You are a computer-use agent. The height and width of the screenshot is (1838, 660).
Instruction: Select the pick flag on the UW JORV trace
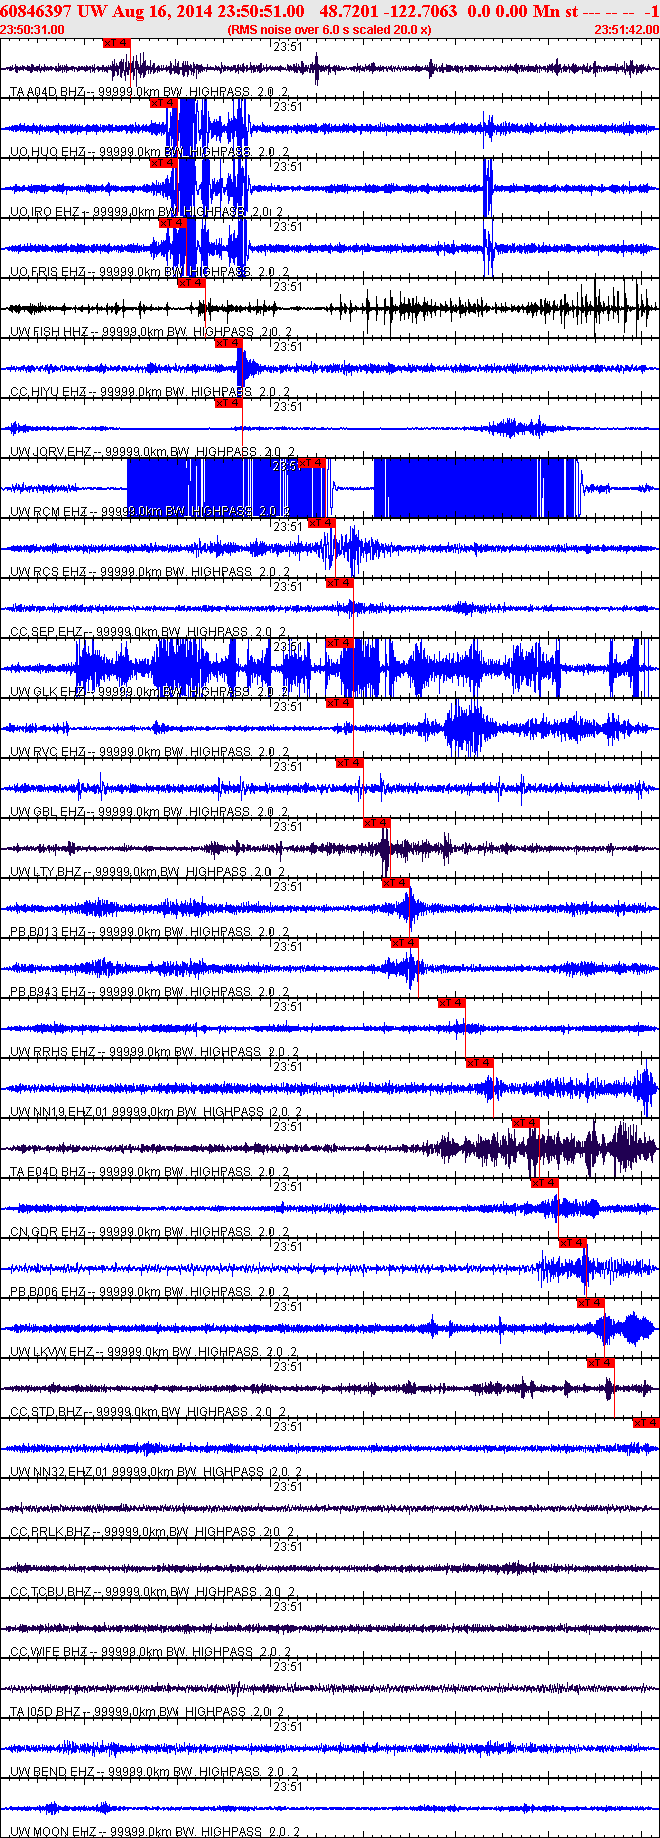pos(229,403)
